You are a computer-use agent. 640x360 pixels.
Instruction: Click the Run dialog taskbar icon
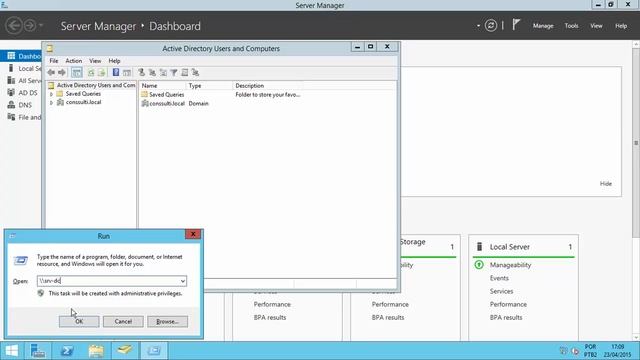coord(154,351)
